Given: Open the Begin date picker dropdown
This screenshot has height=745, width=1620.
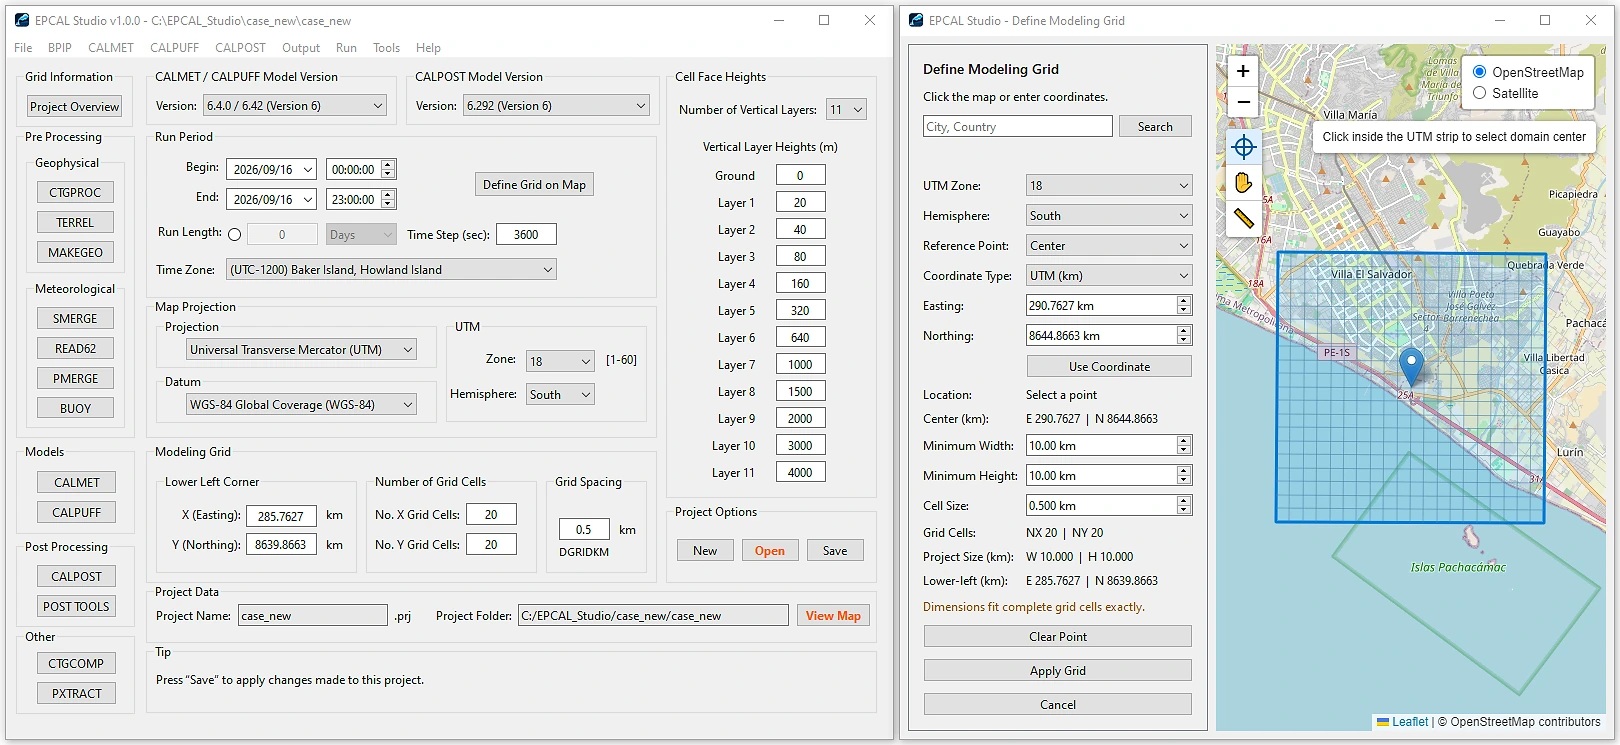Looking at the screenshot, I should click(308, 170).
